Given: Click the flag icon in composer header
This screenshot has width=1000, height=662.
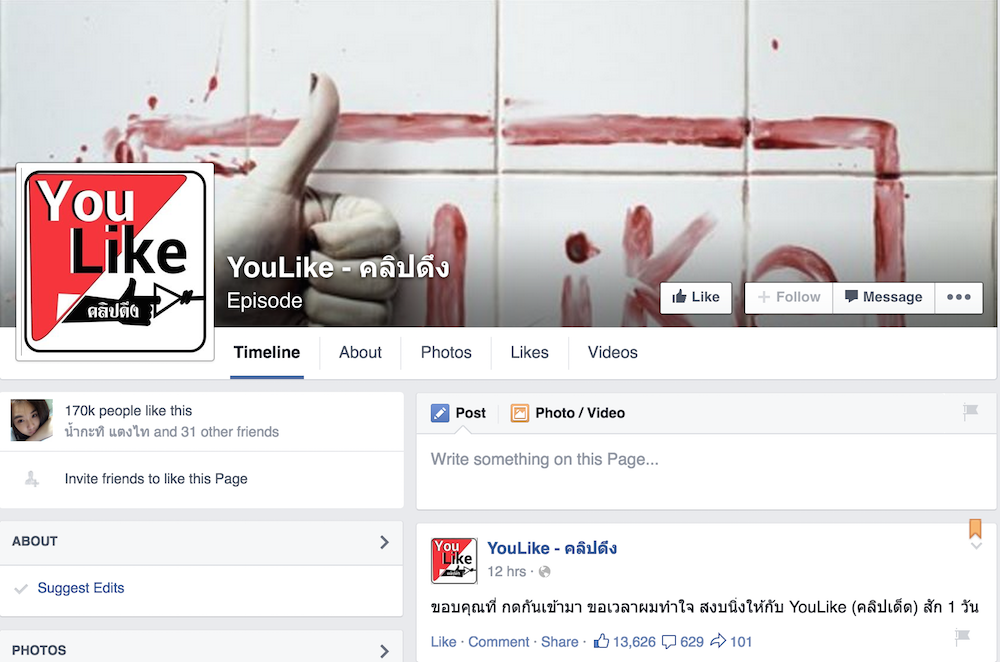Looking at the screenshot, I should pyautogui.click(x=970, y=412).
